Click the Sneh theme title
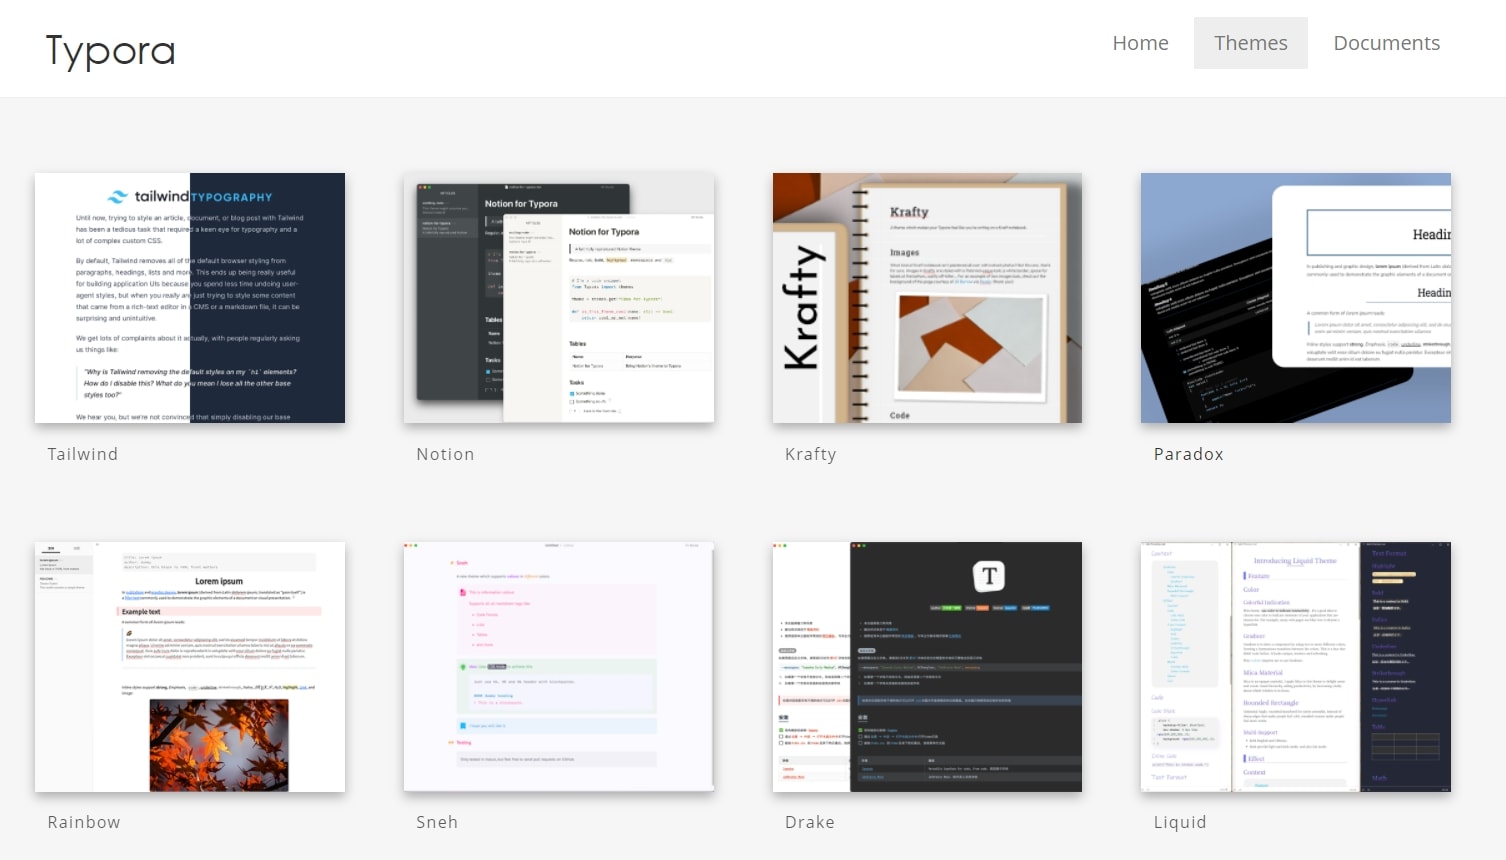The image size is (1506, 860). click(437, 822)
